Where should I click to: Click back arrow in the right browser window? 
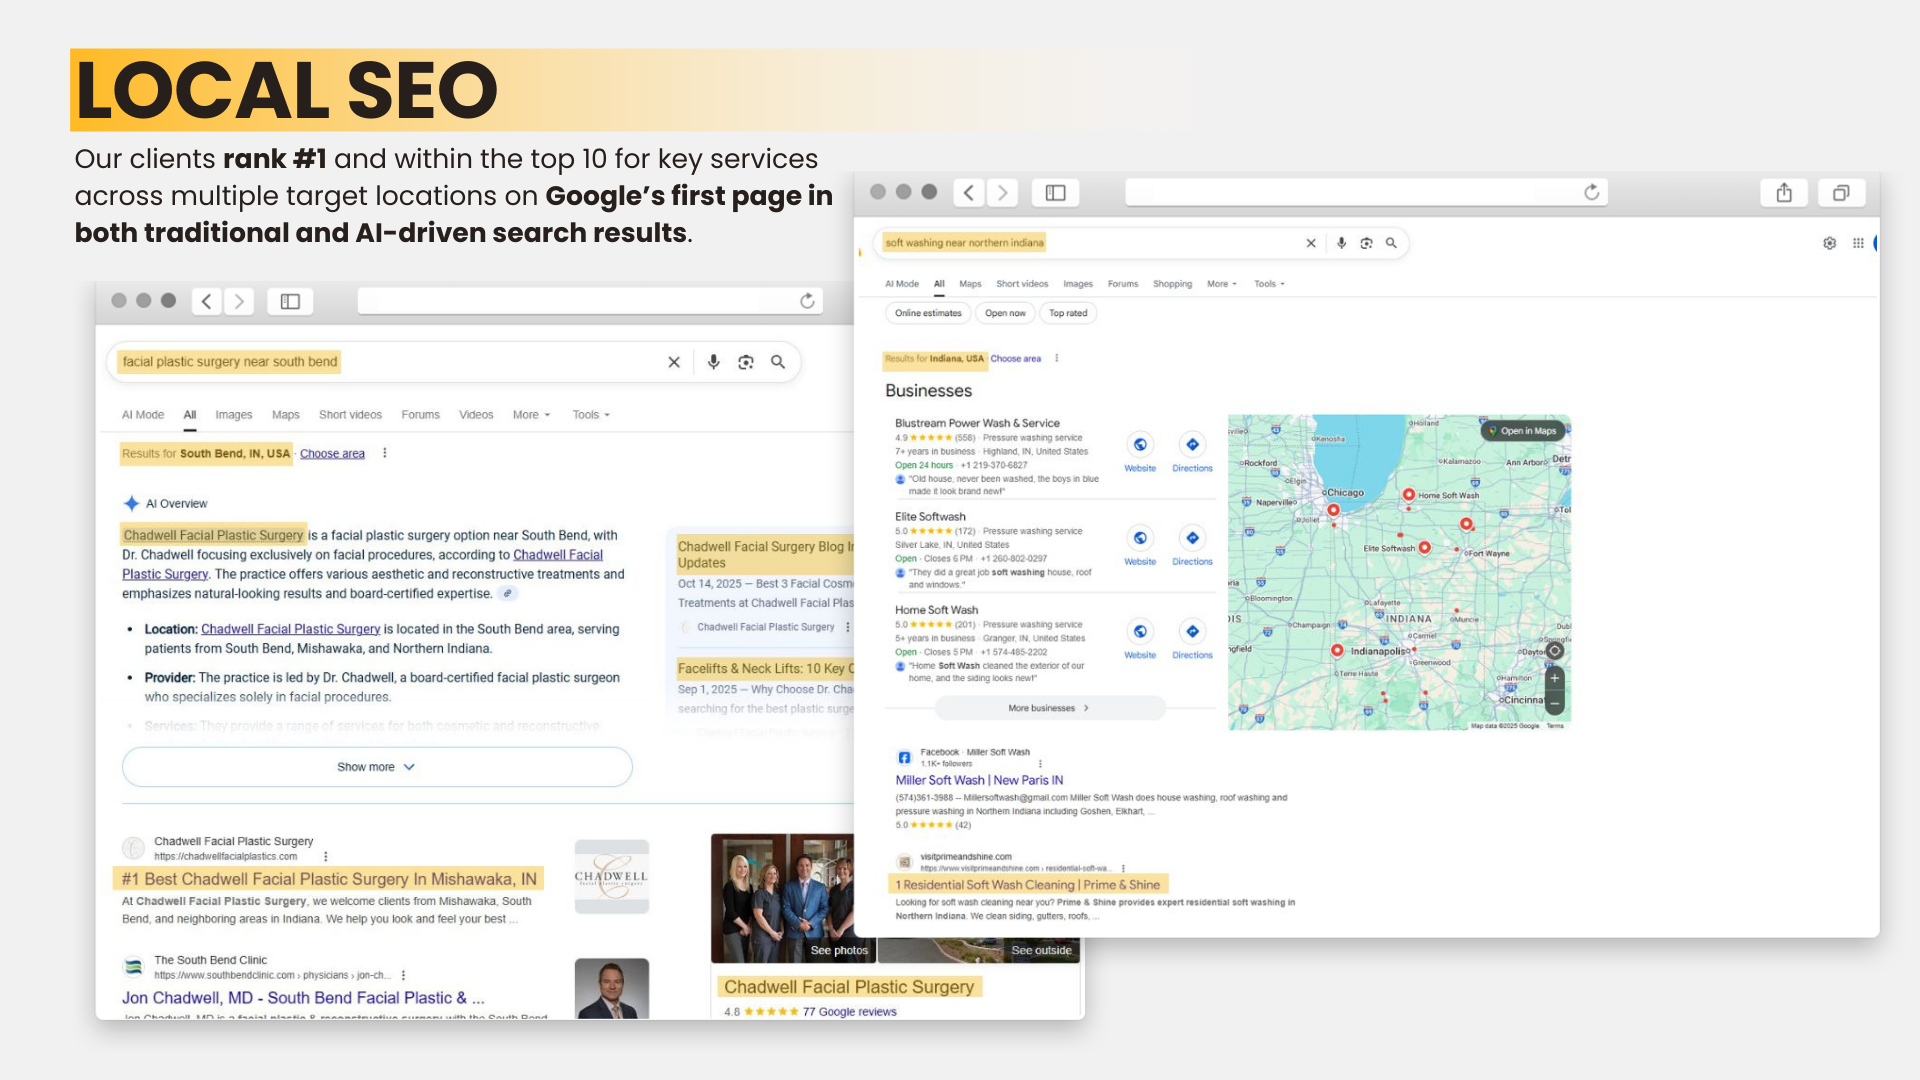tap(969, 192)
